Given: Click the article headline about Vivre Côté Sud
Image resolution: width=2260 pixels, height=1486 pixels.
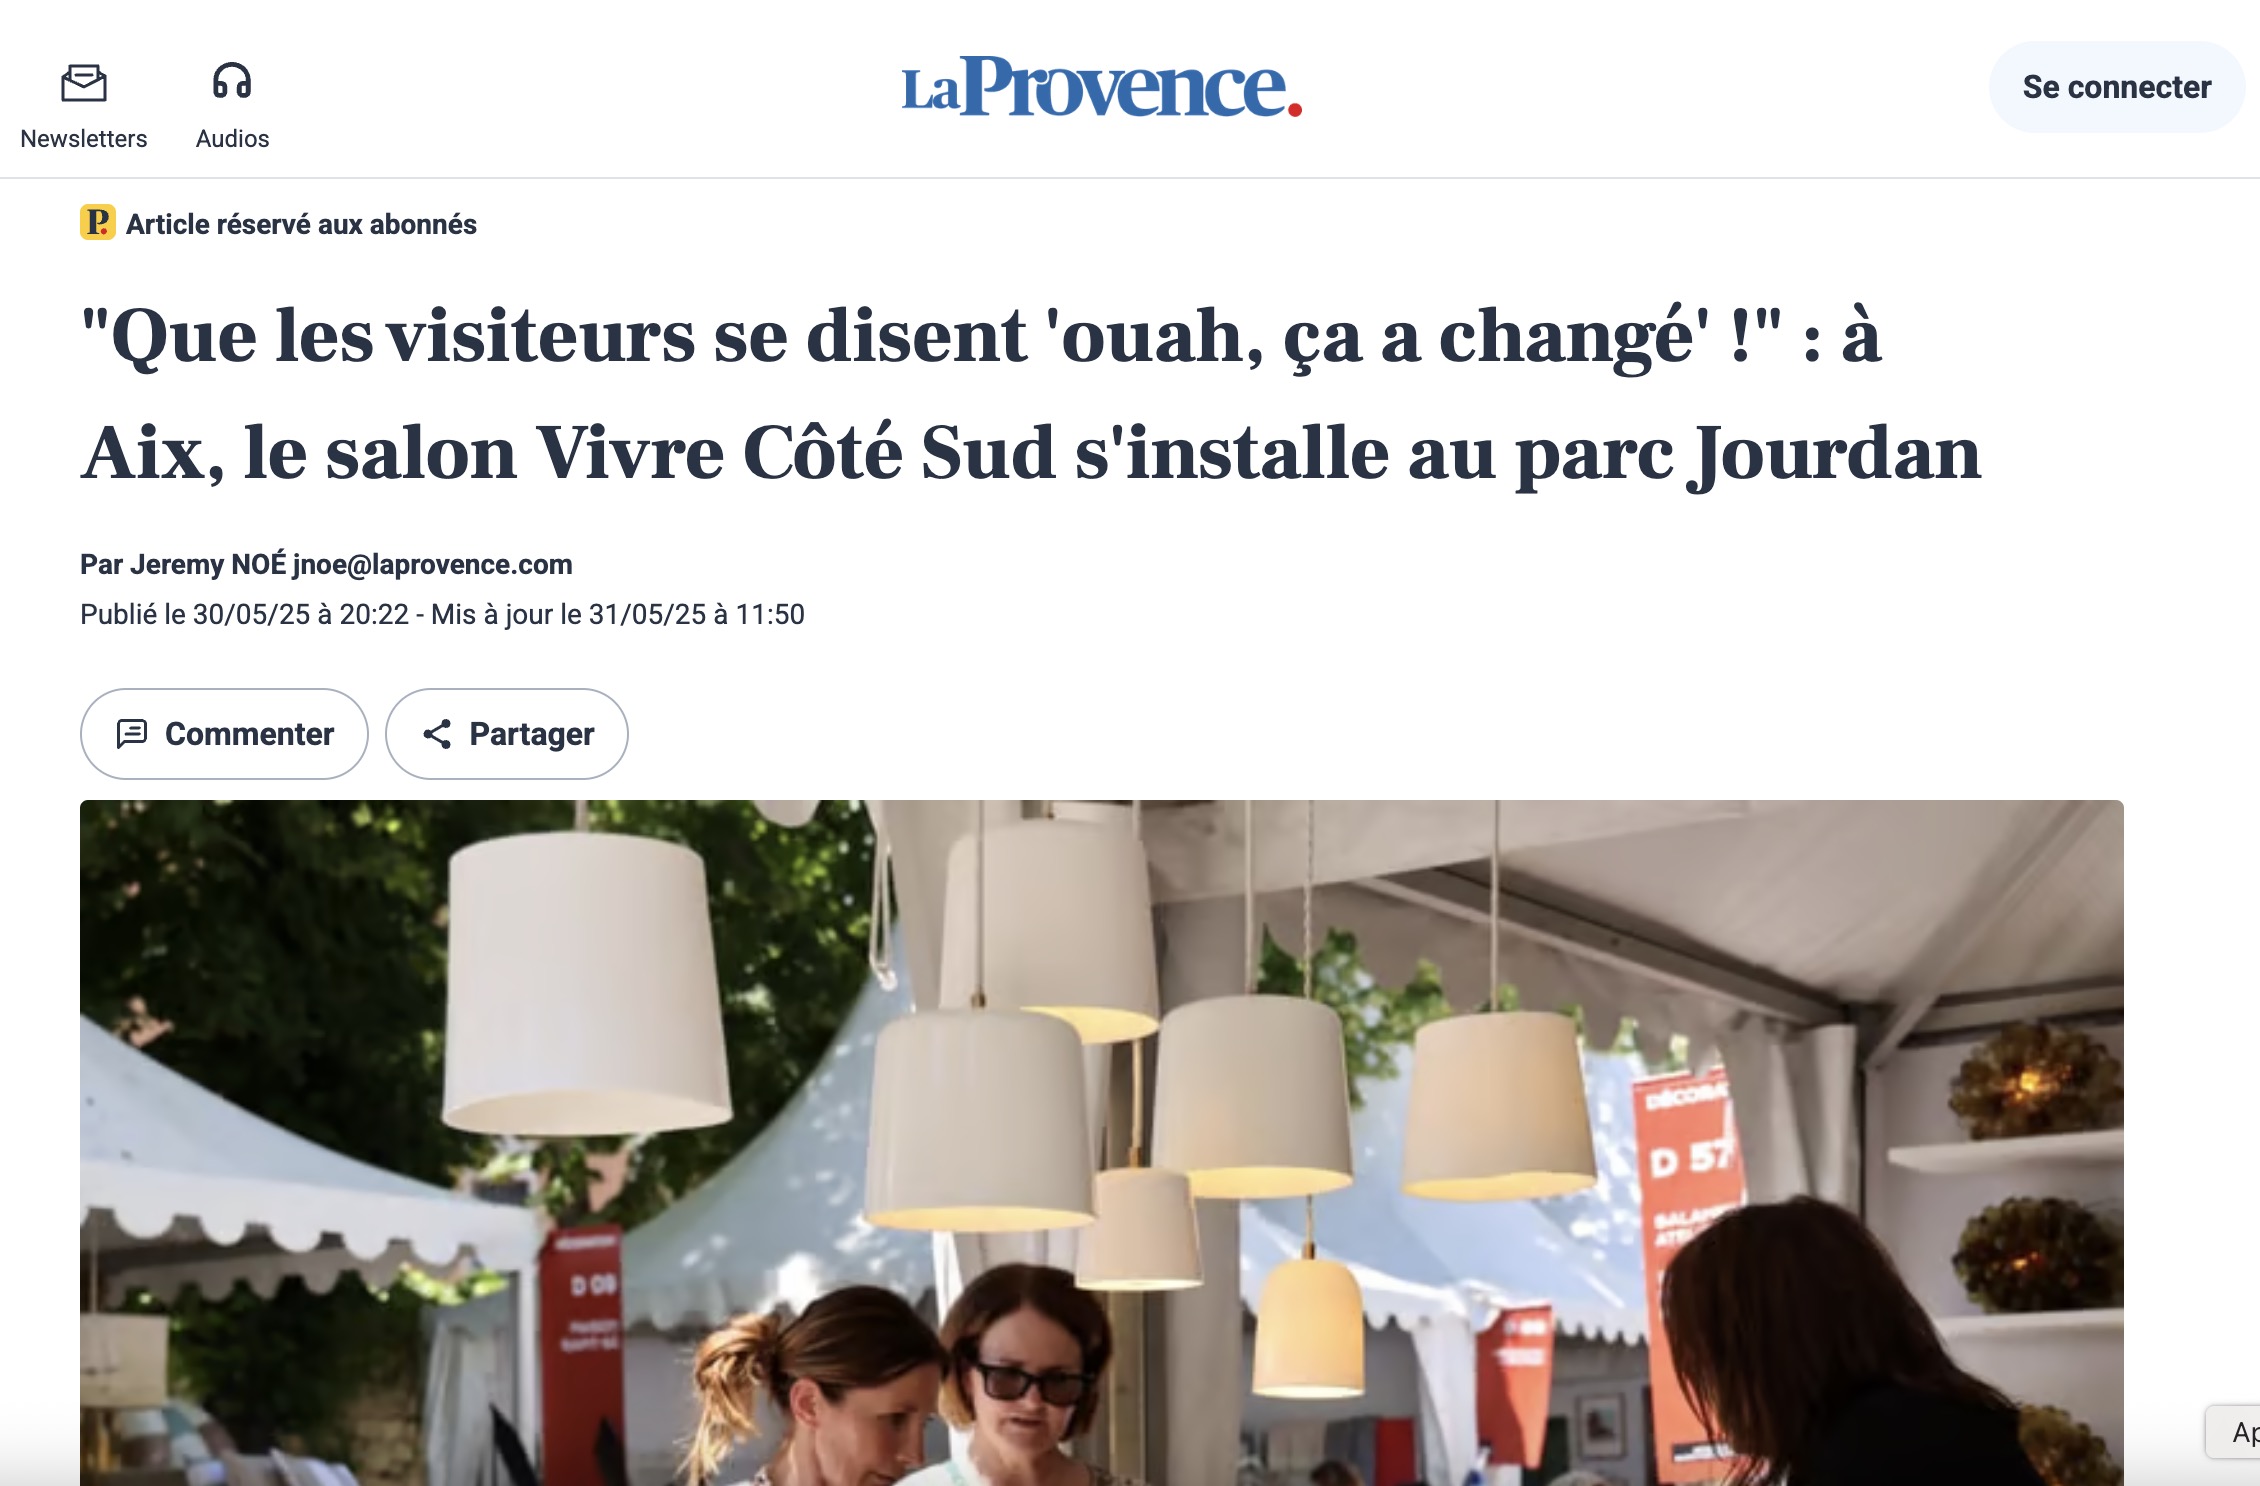Looking at the screenshot, I should click(1031, 394).
